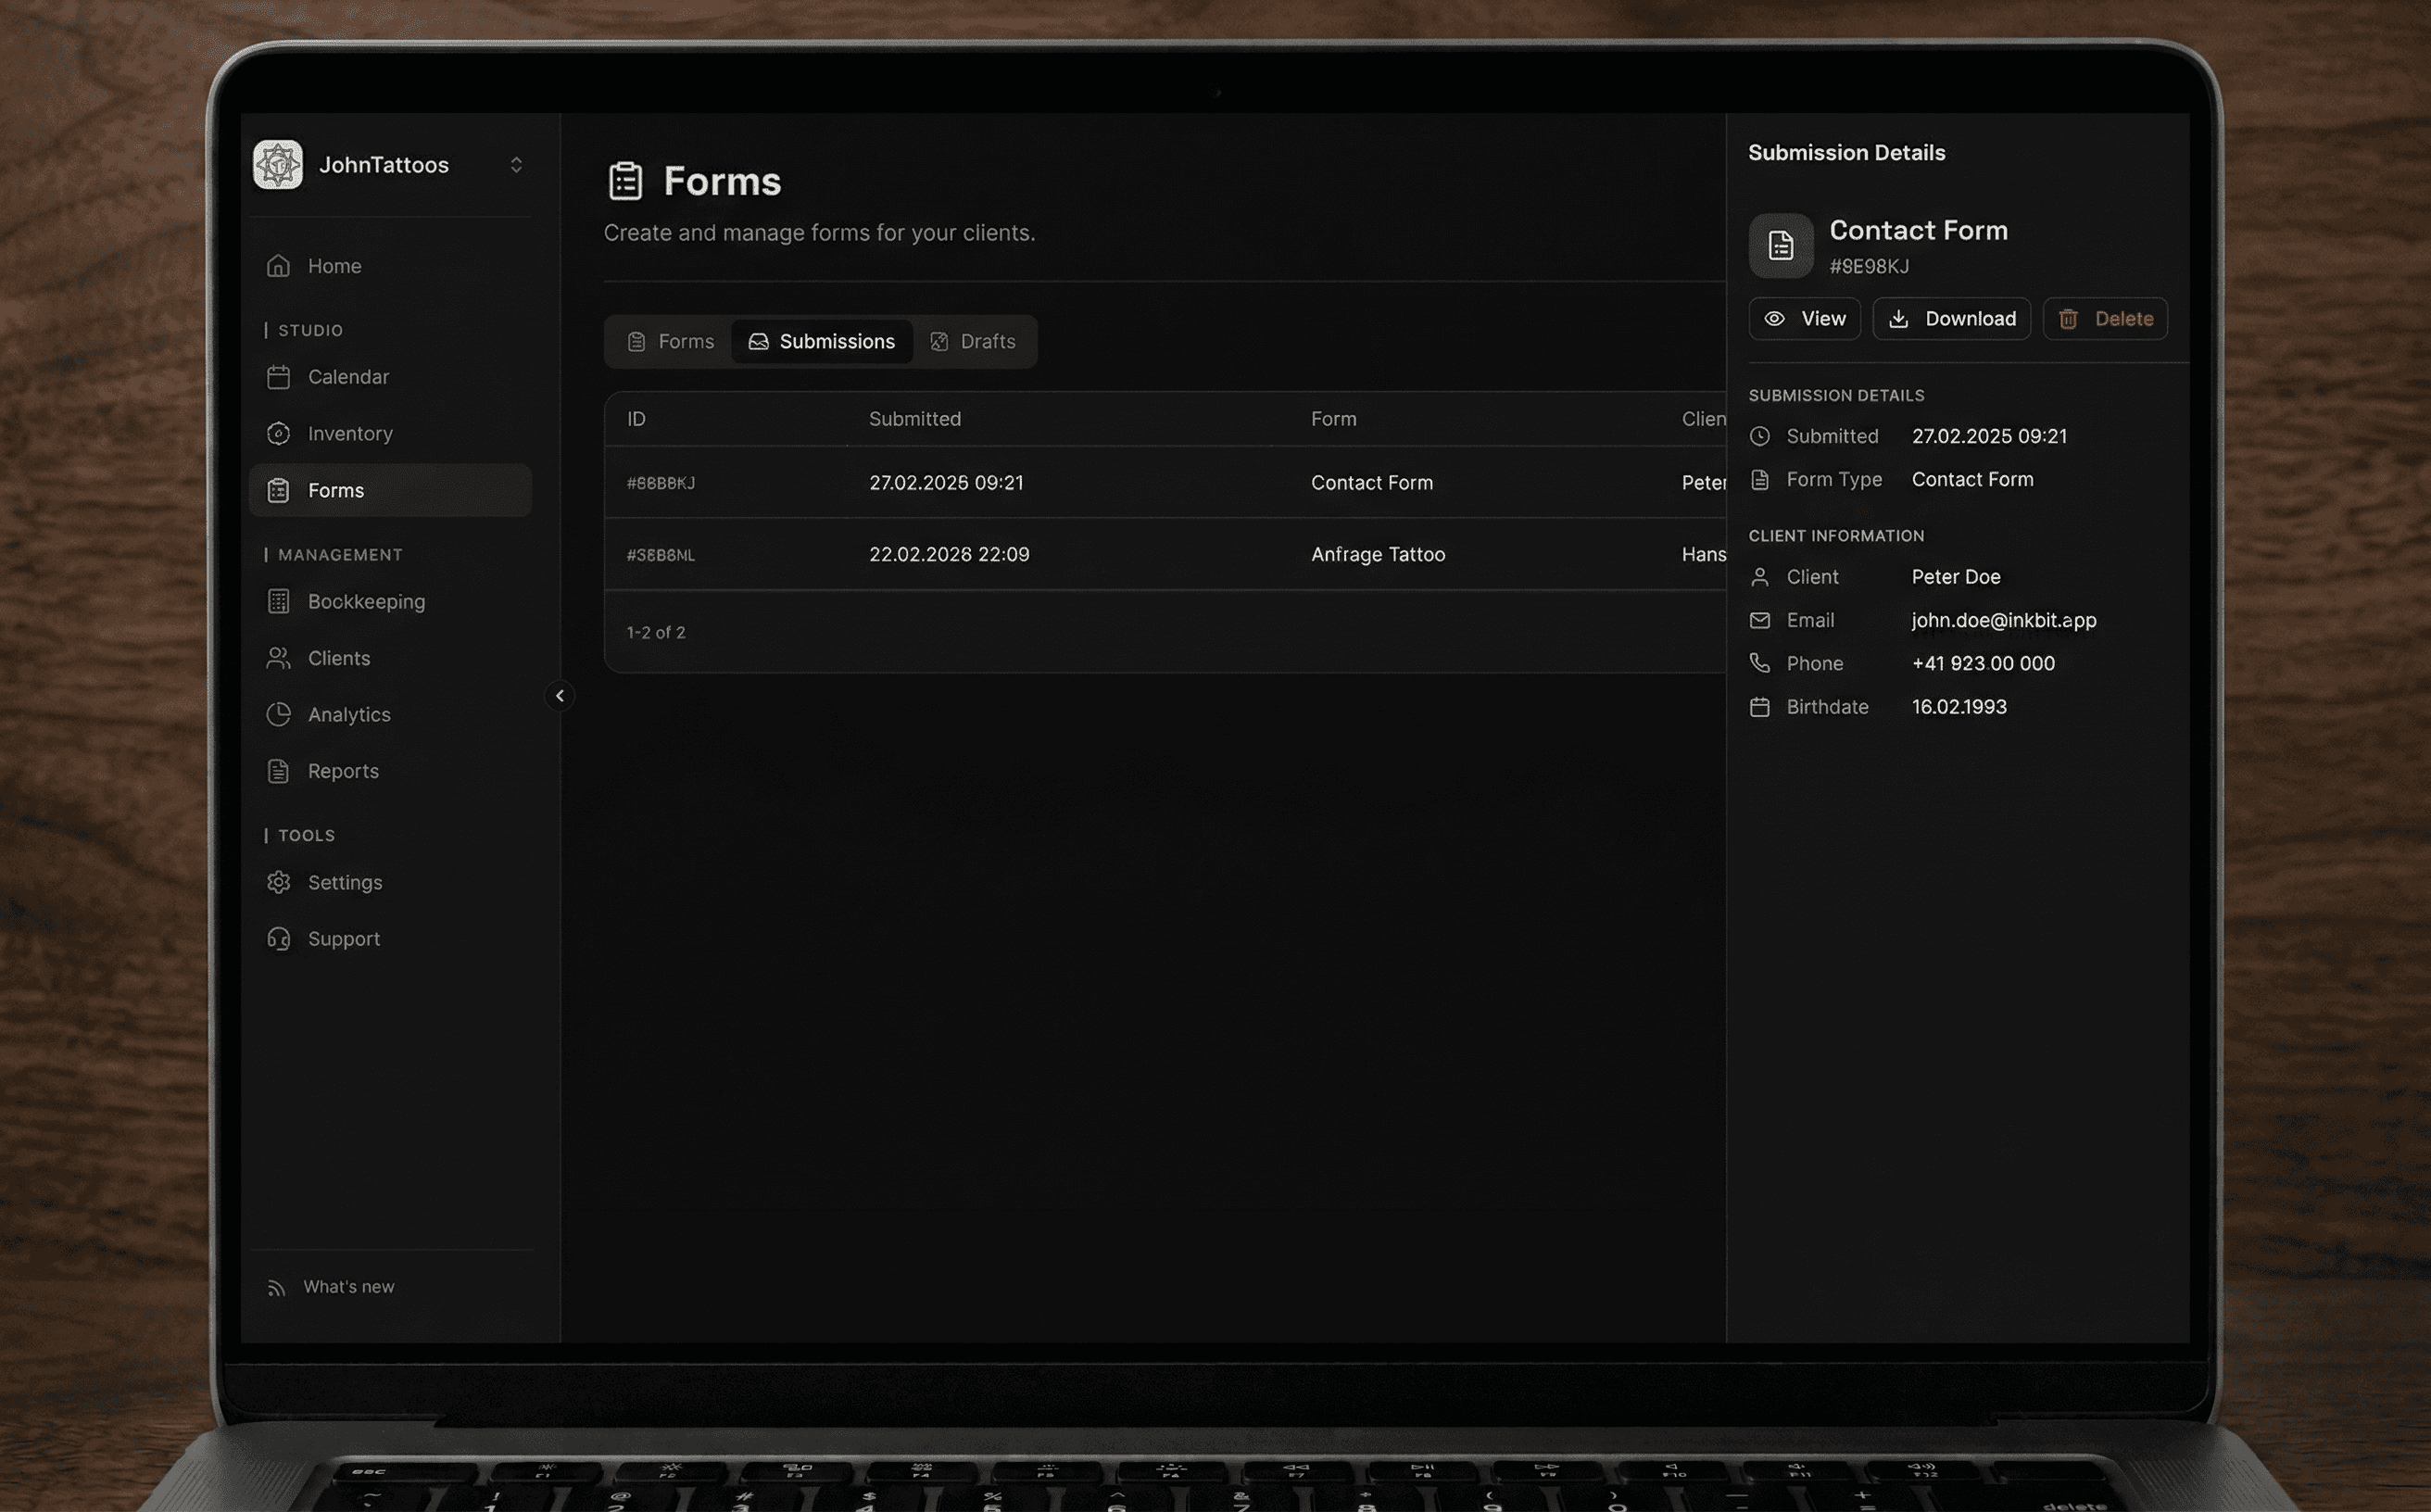The height and width of the screenshot is (1512, 2431).
Task: Click the JohnTattoos studio logo
Action: click(278, 165)
